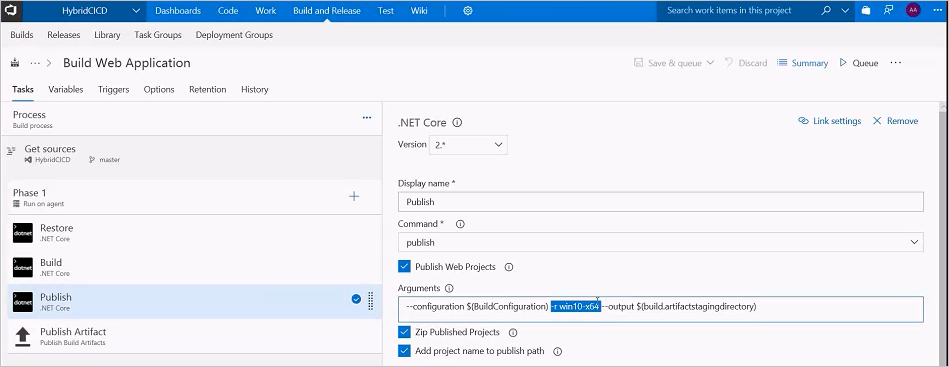The height and width of the screenshot is (367, 949).
Task: Select the Publish Artifact task row
Action: (195, 337)
